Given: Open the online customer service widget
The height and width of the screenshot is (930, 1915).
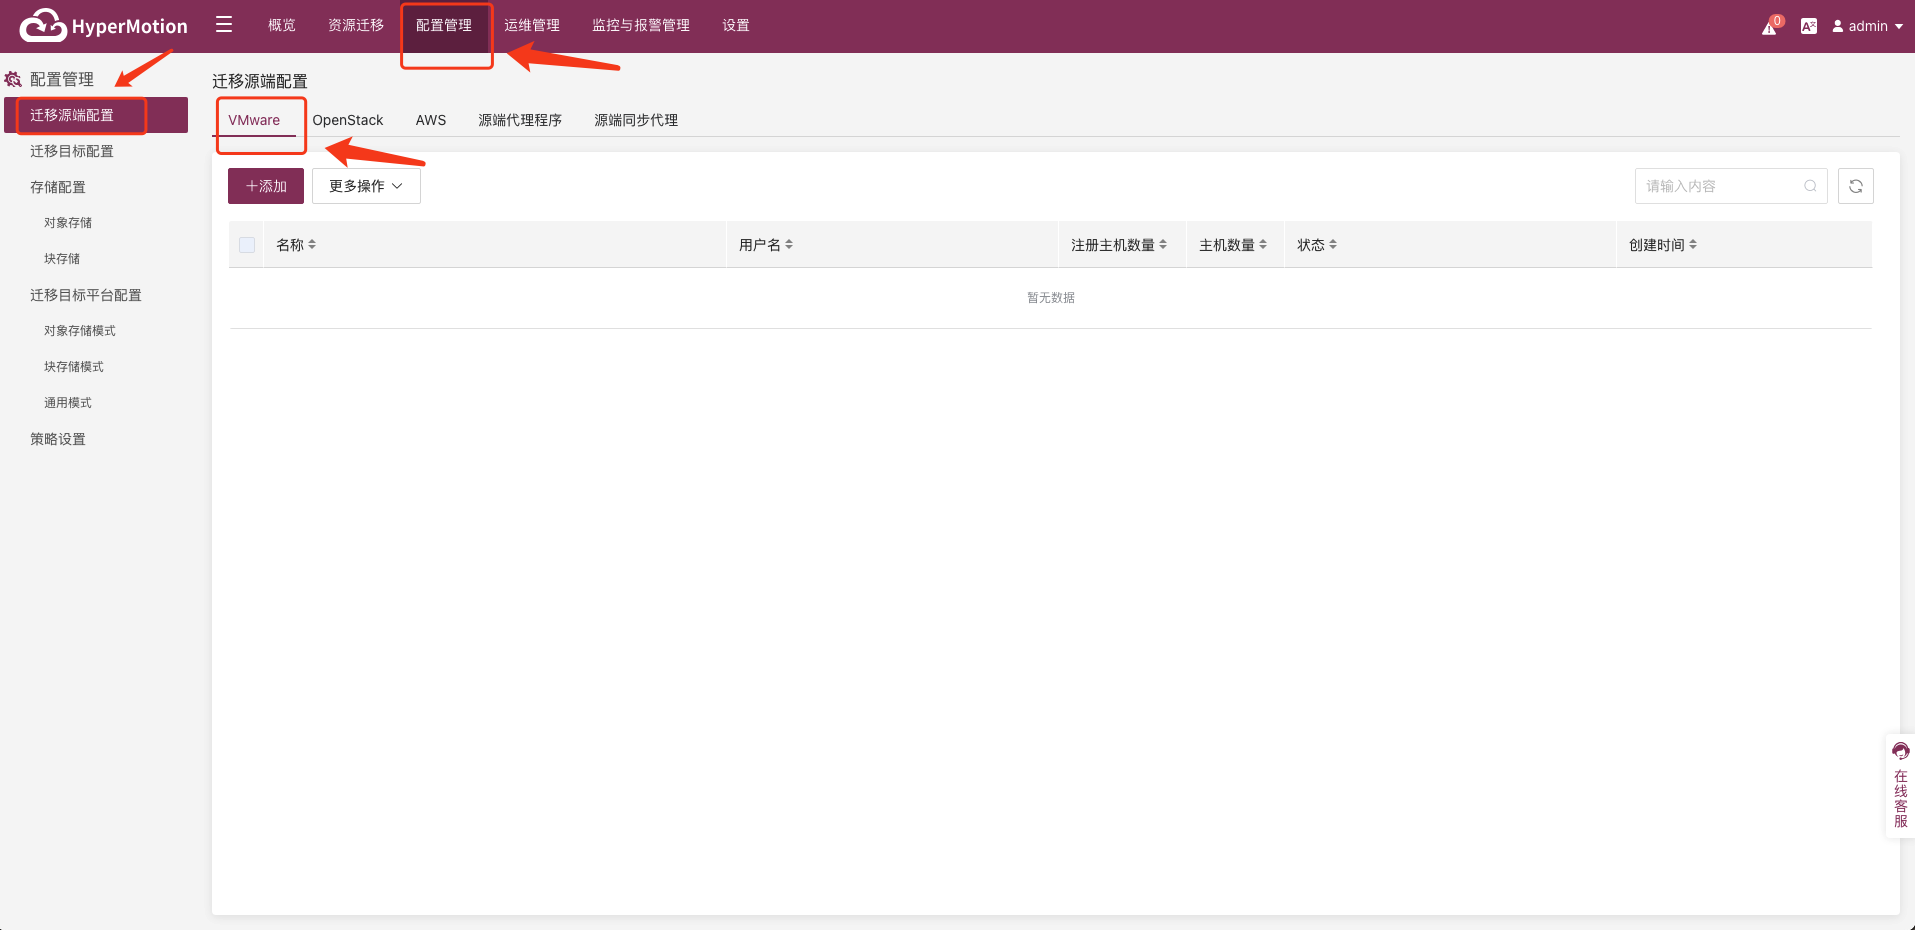Looking at the screenshot, I should tap(1901, 787).
